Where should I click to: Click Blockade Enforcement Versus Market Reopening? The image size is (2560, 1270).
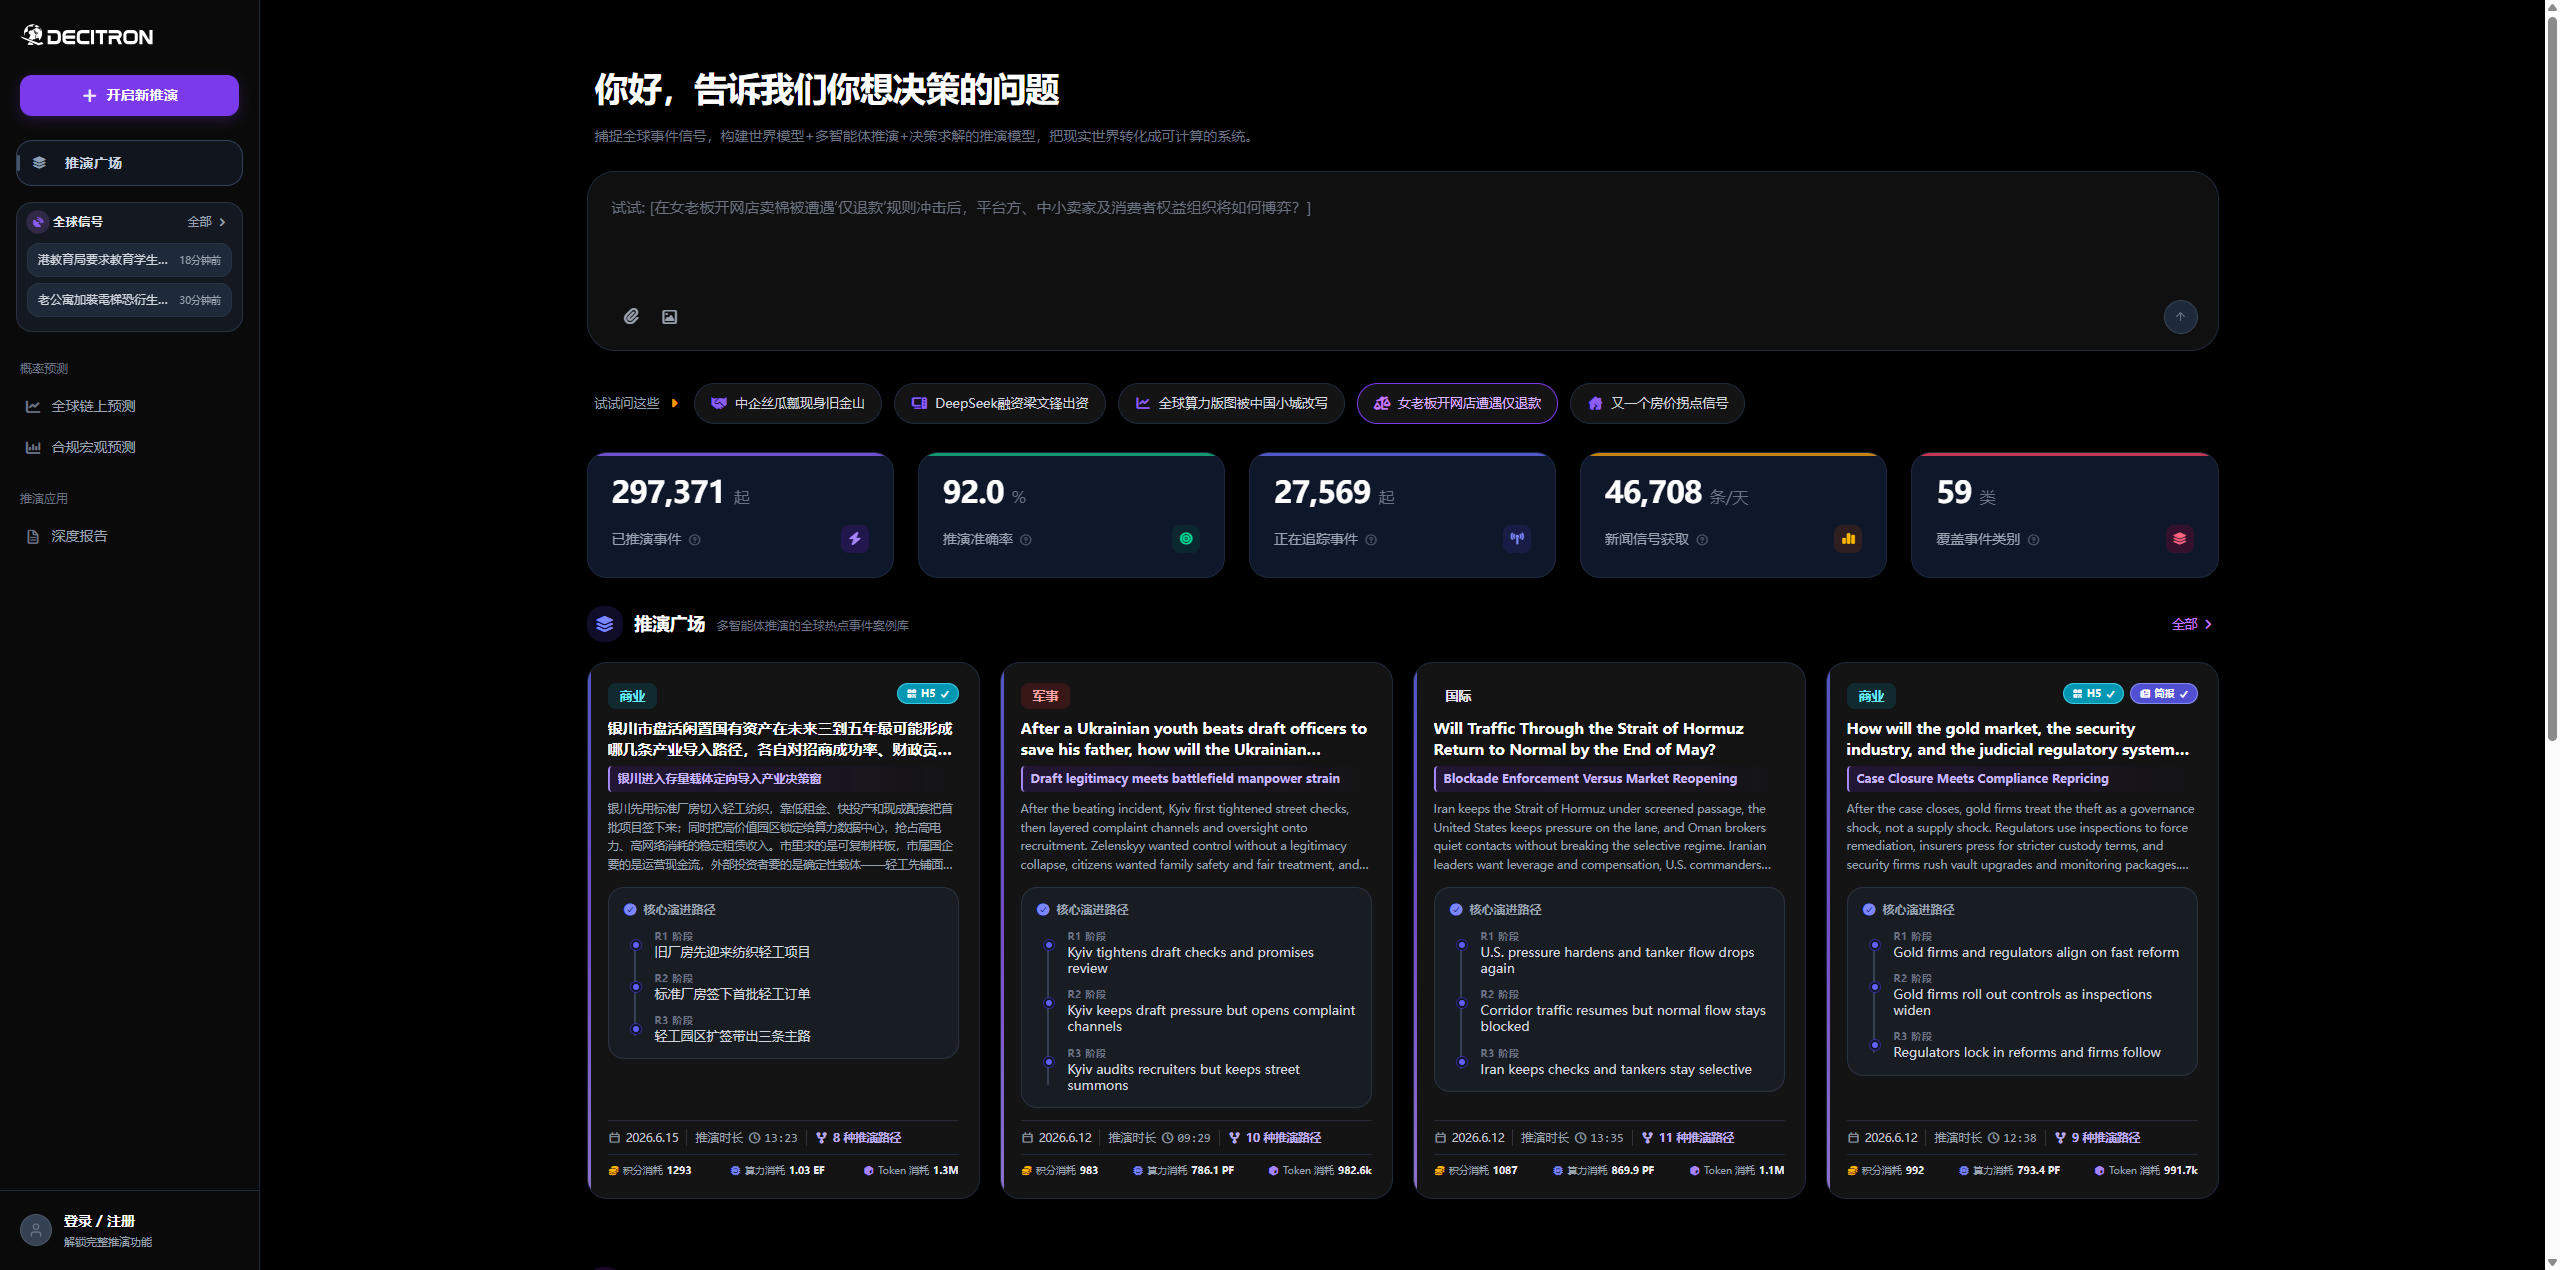pos(1590,778)
